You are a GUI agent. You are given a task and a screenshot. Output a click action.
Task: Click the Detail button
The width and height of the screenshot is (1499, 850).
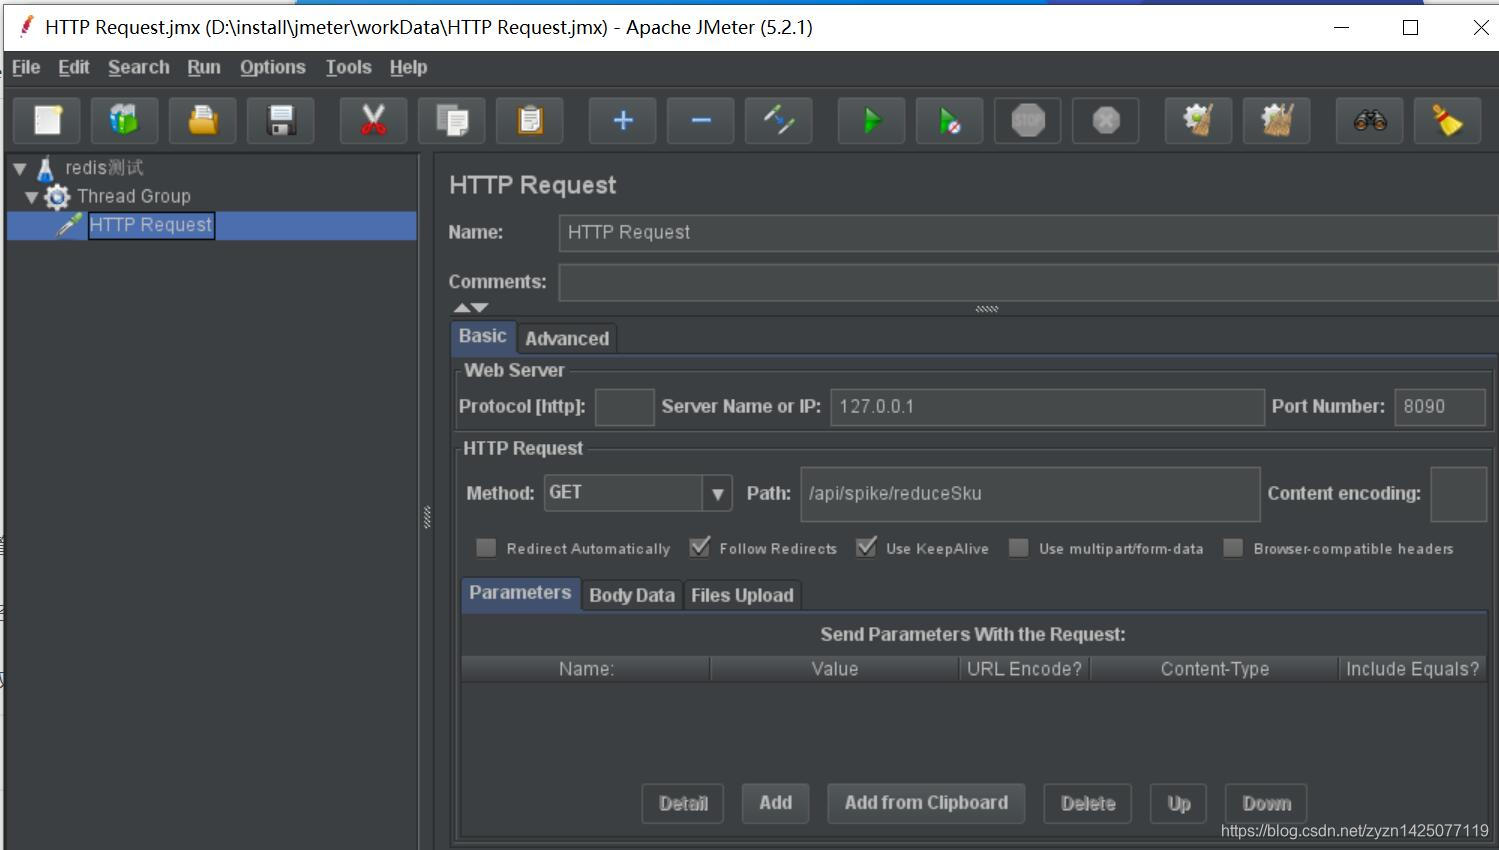(x=683, y=803)
